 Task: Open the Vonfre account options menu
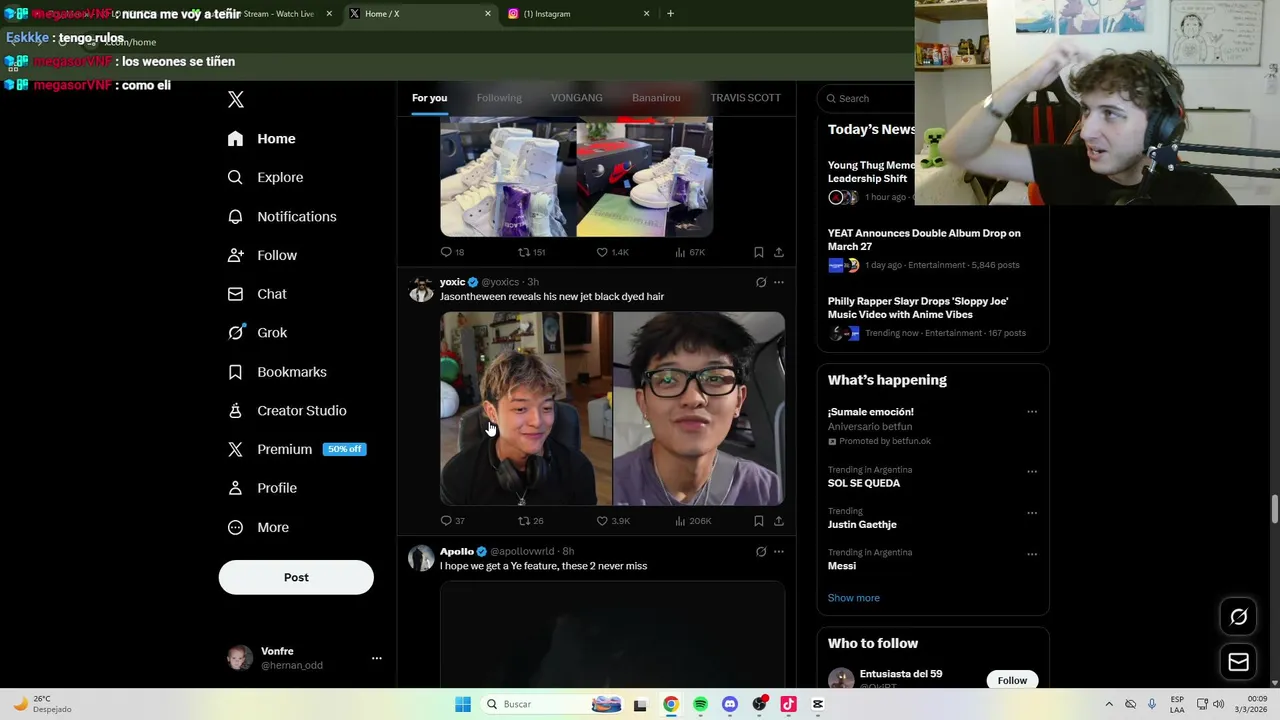click(x=376, y=658)
